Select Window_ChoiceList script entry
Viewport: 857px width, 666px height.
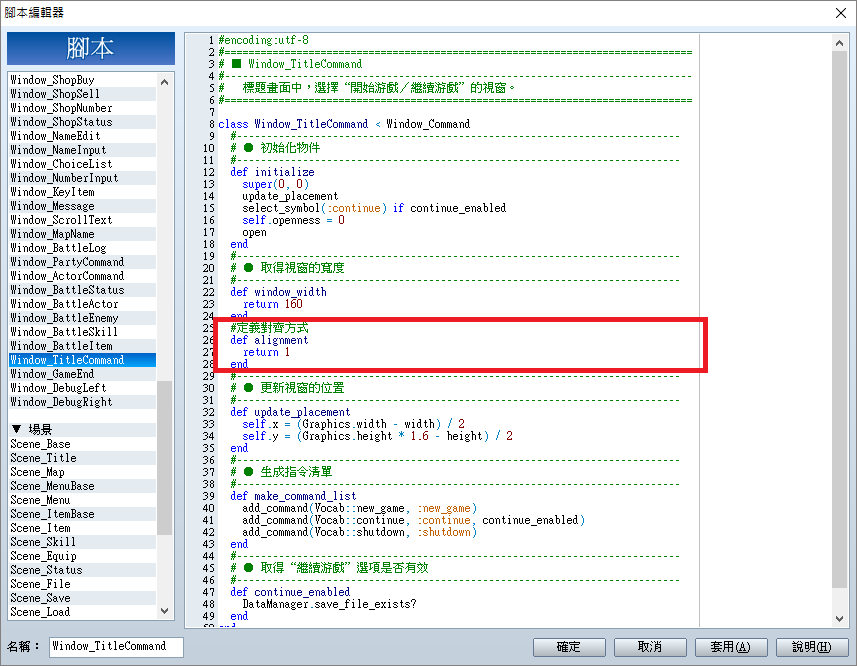pyautogui.click(x=83, y=164)
